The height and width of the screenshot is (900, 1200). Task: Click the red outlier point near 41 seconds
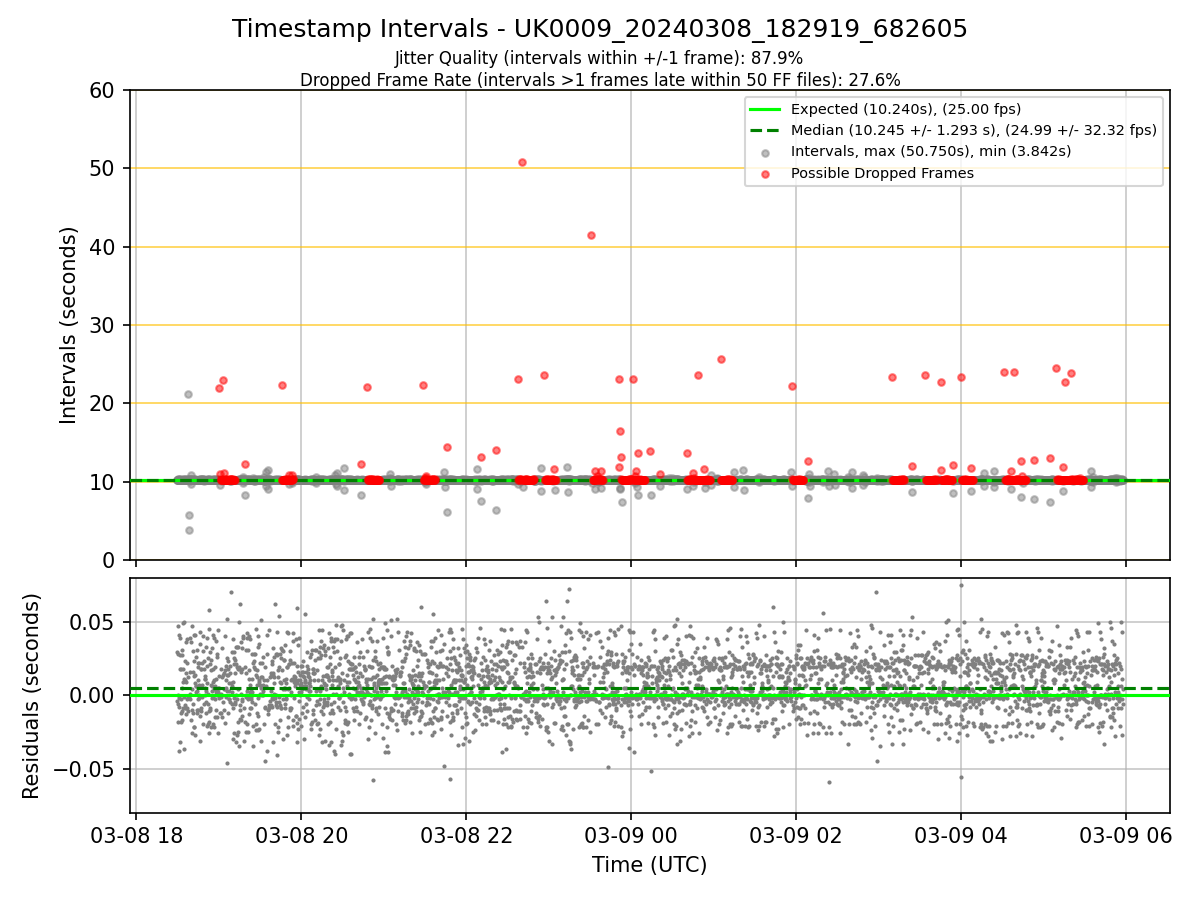[x=591, y=235]
